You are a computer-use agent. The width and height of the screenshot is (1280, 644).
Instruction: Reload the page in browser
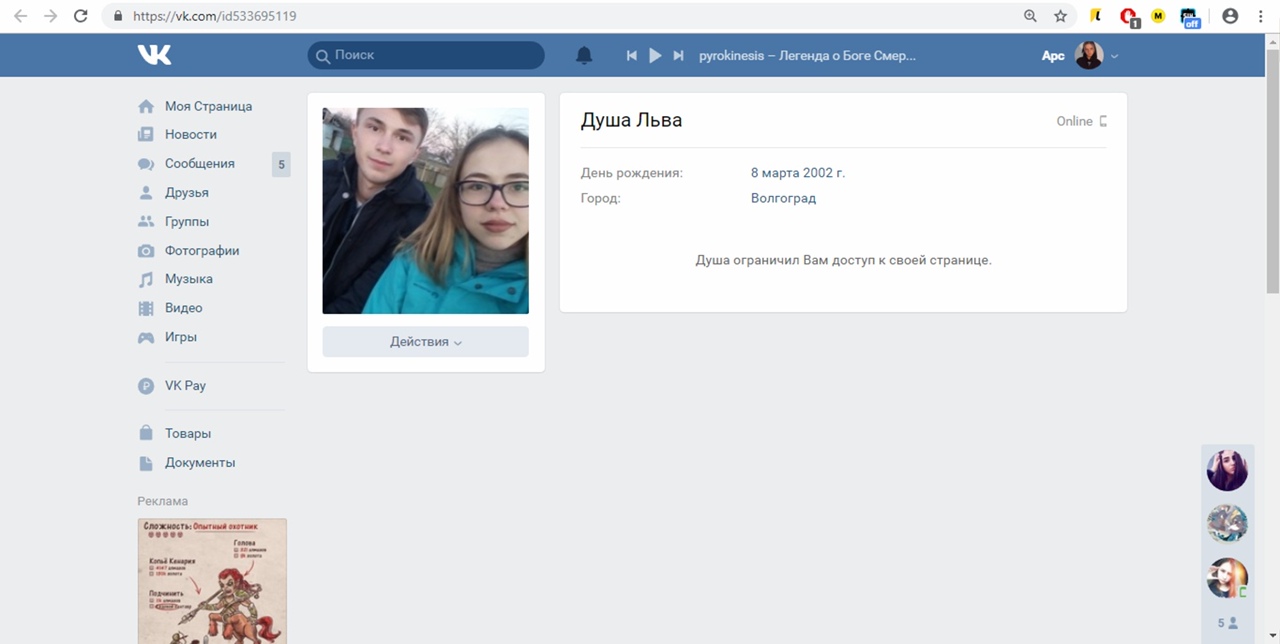click(81, 16)
